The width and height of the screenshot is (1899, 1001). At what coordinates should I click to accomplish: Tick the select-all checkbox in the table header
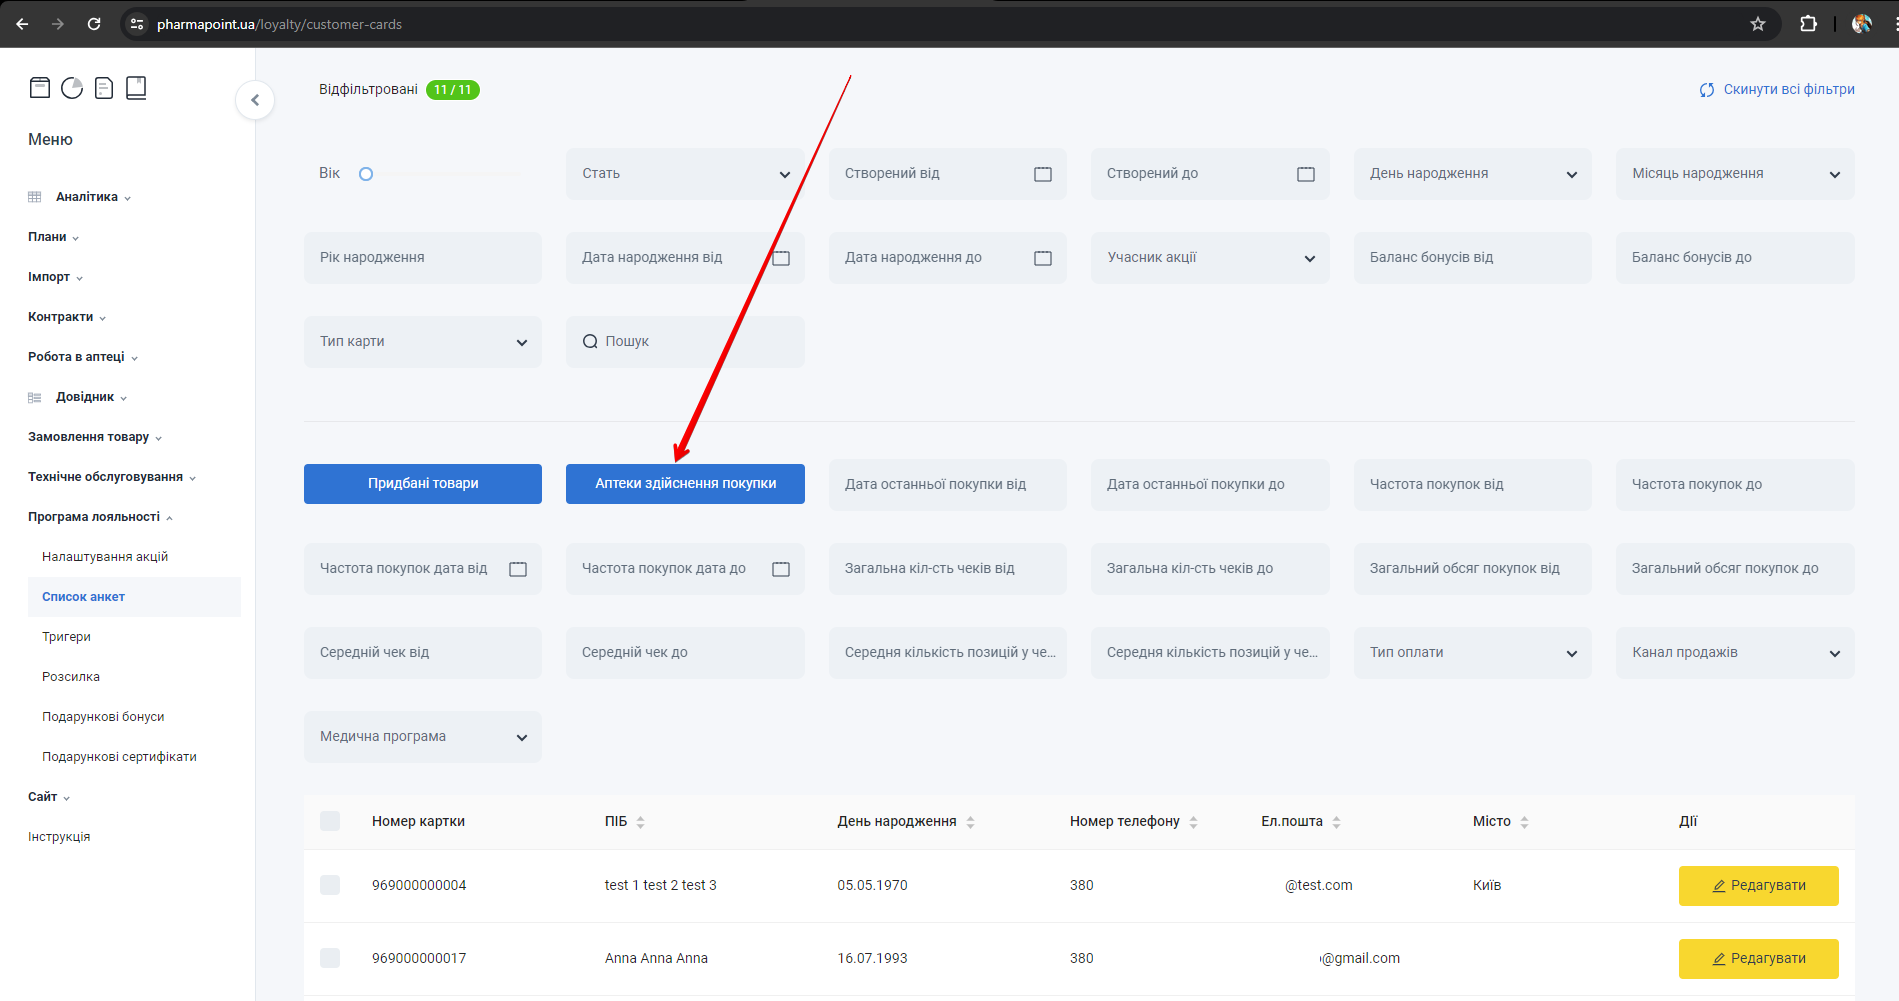click(x=330, y=821)
